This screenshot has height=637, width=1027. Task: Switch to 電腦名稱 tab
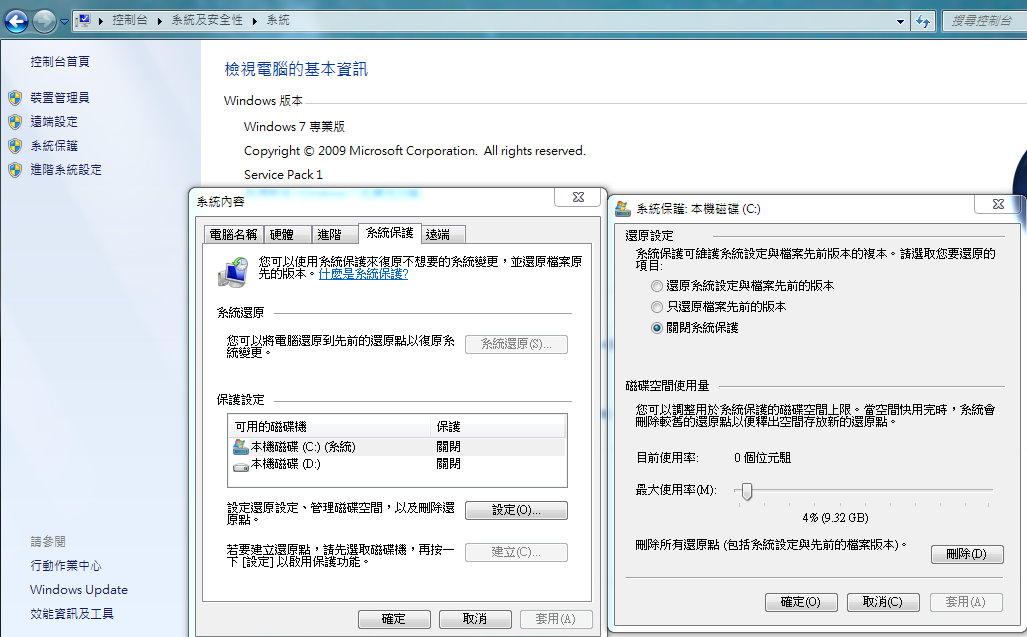(233, 234)
